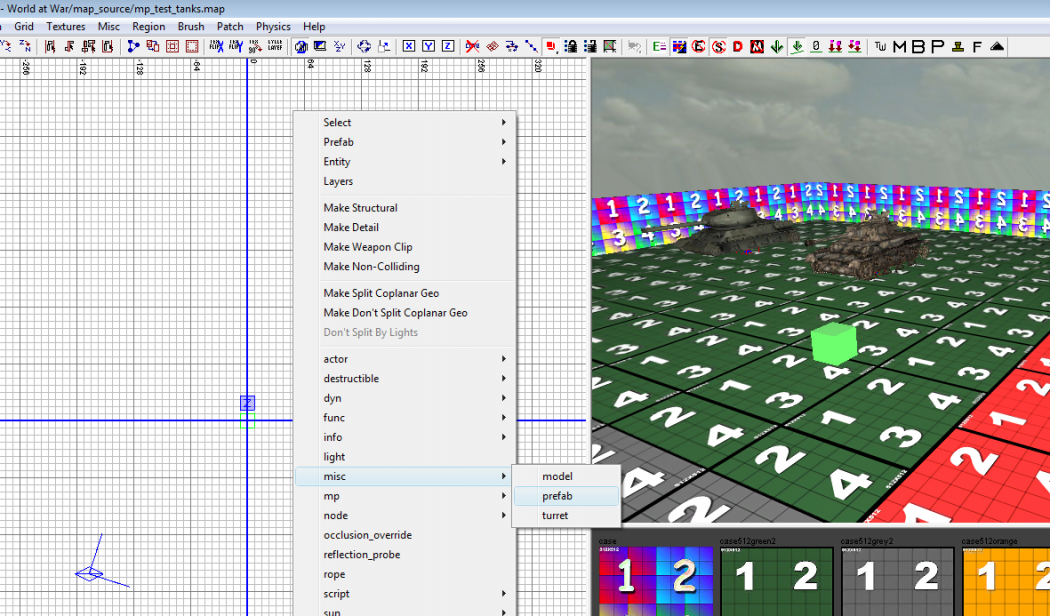Click the X axis view toolbar button
Viewport: 1050px width, 616px height.
(x=409, y=46)
